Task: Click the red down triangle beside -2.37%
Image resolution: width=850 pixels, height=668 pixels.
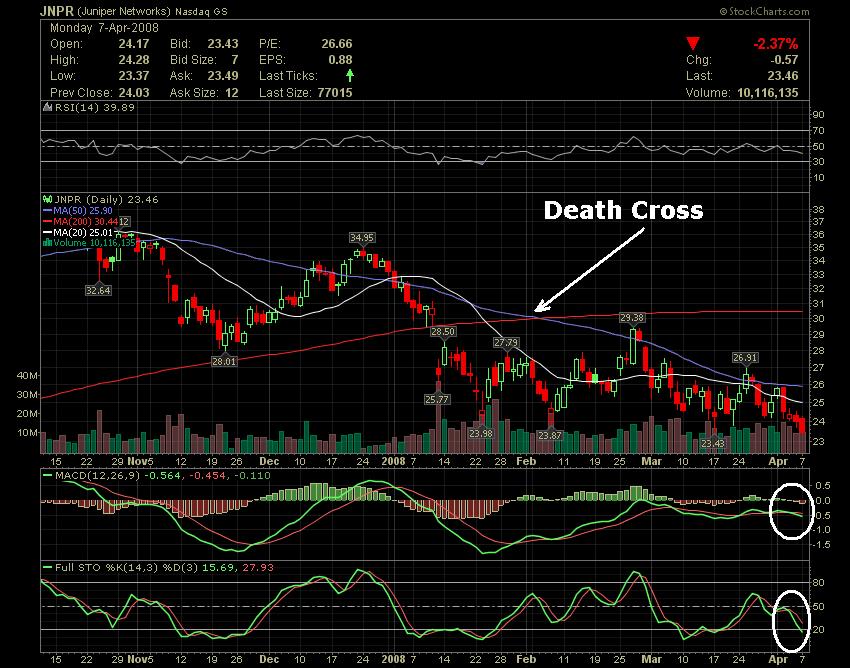Action: pos(693,43)
